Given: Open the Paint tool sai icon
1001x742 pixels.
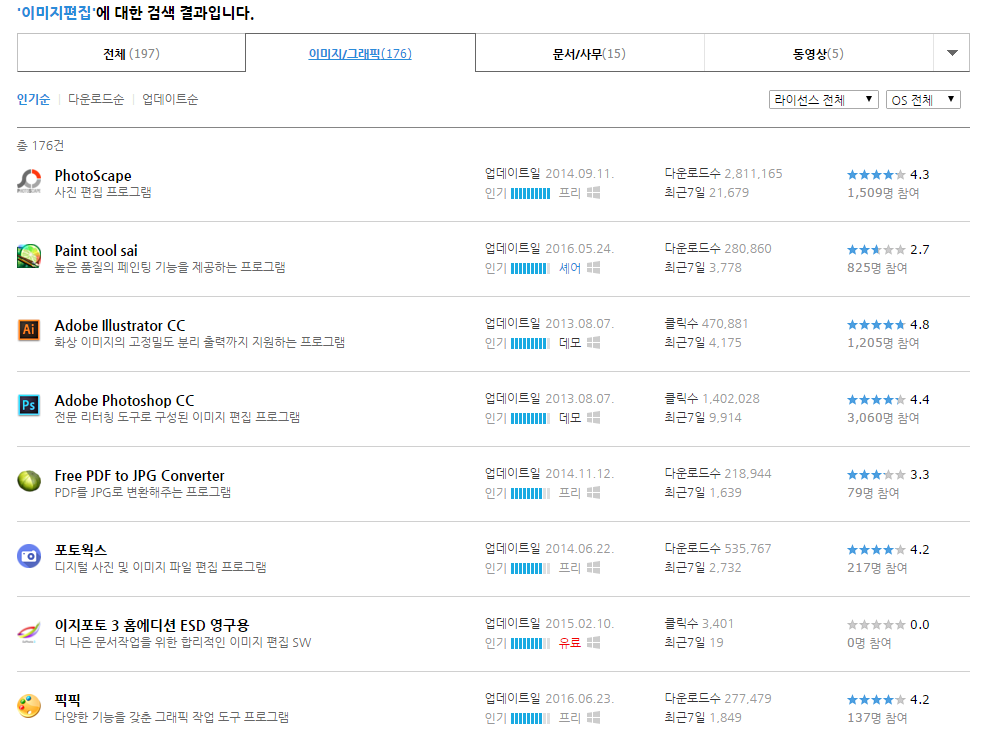Looking at the screenshot, I should point(29,256).
